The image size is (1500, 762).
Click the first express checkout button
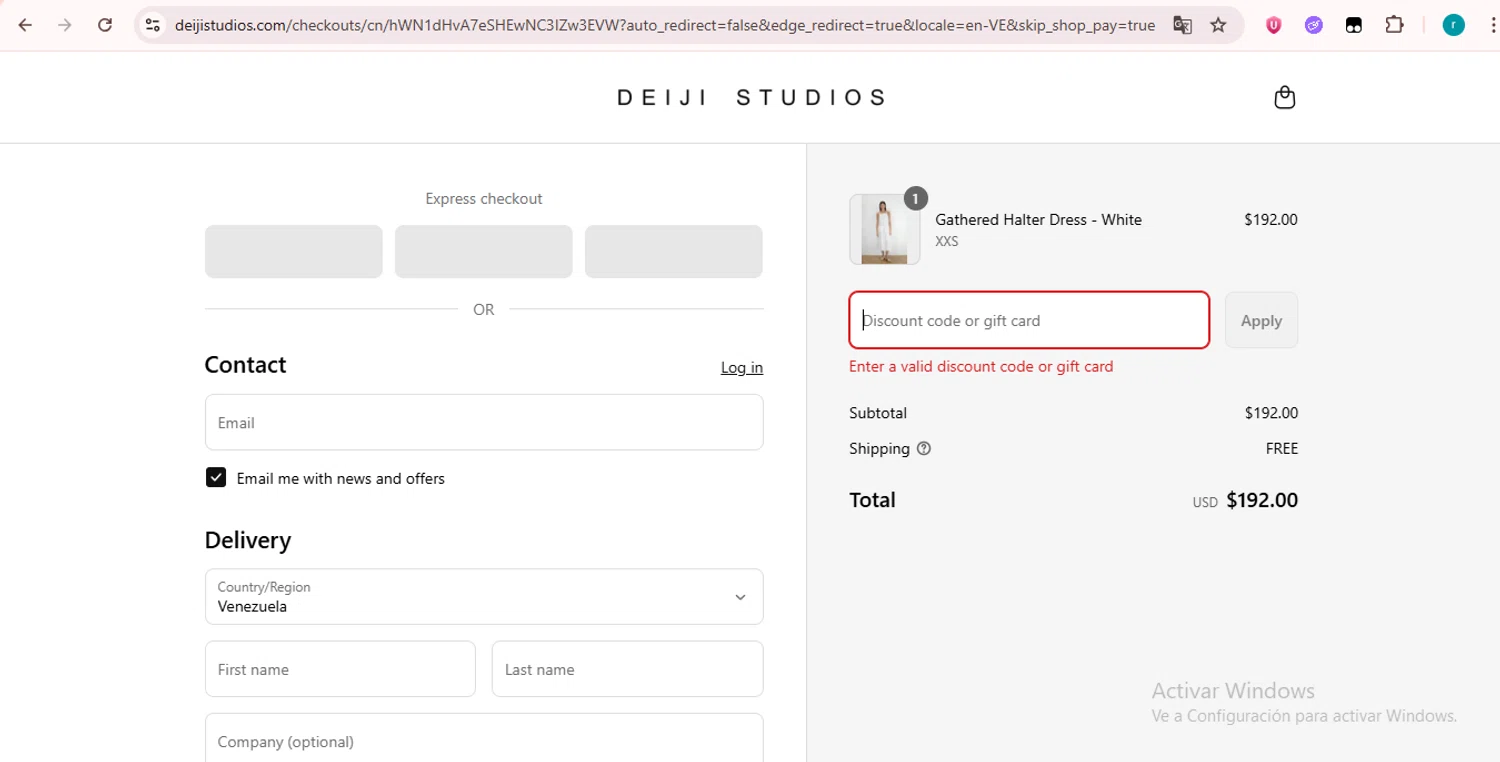294,251
